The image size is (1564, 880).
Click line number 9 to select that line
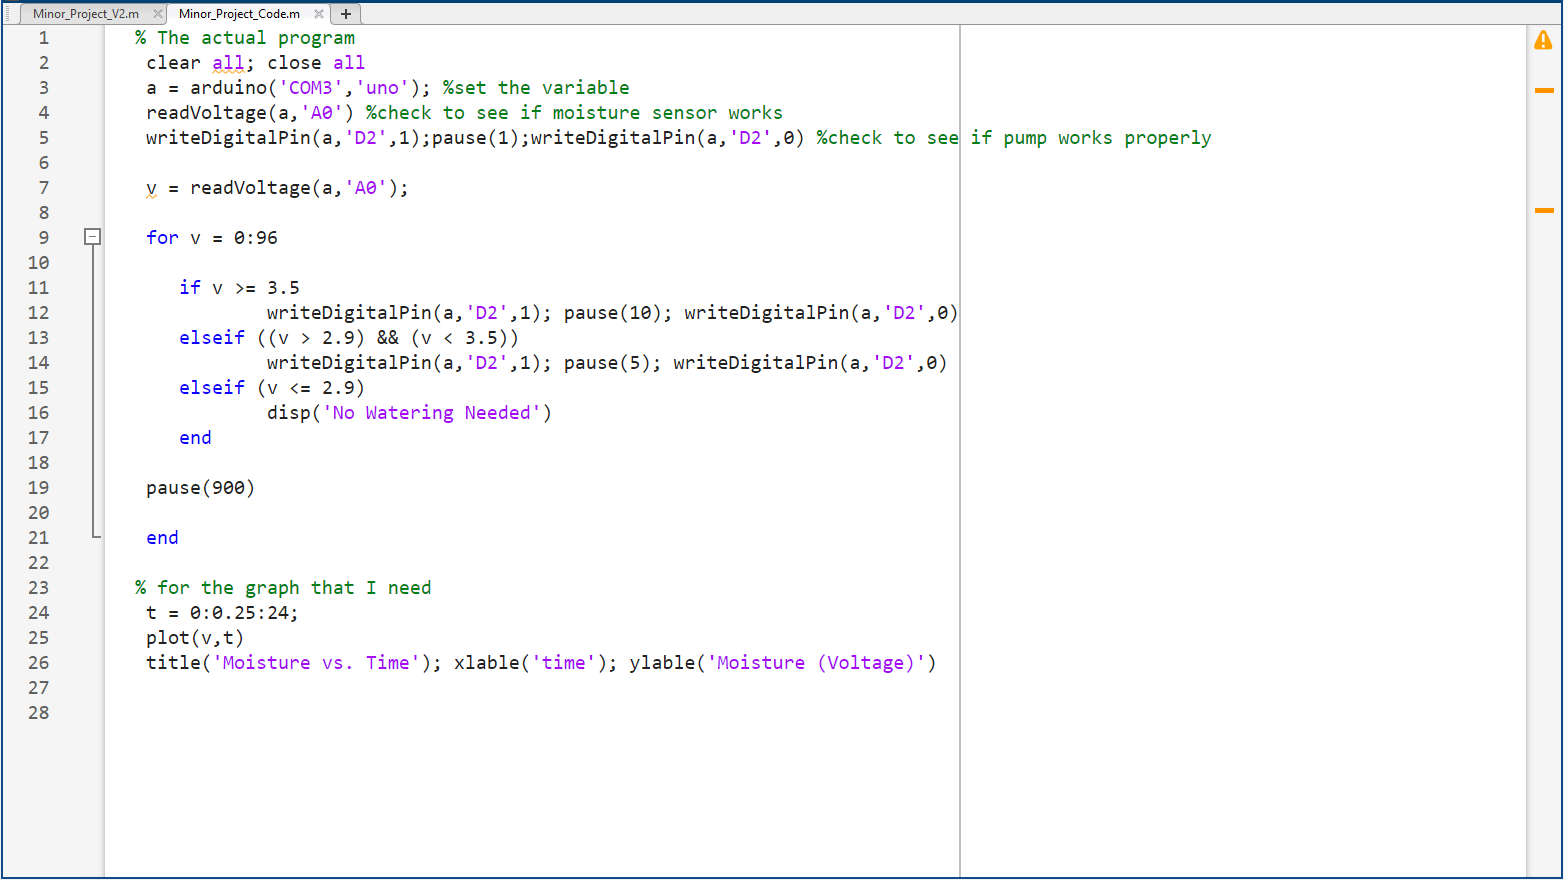[x=43, y=237]
